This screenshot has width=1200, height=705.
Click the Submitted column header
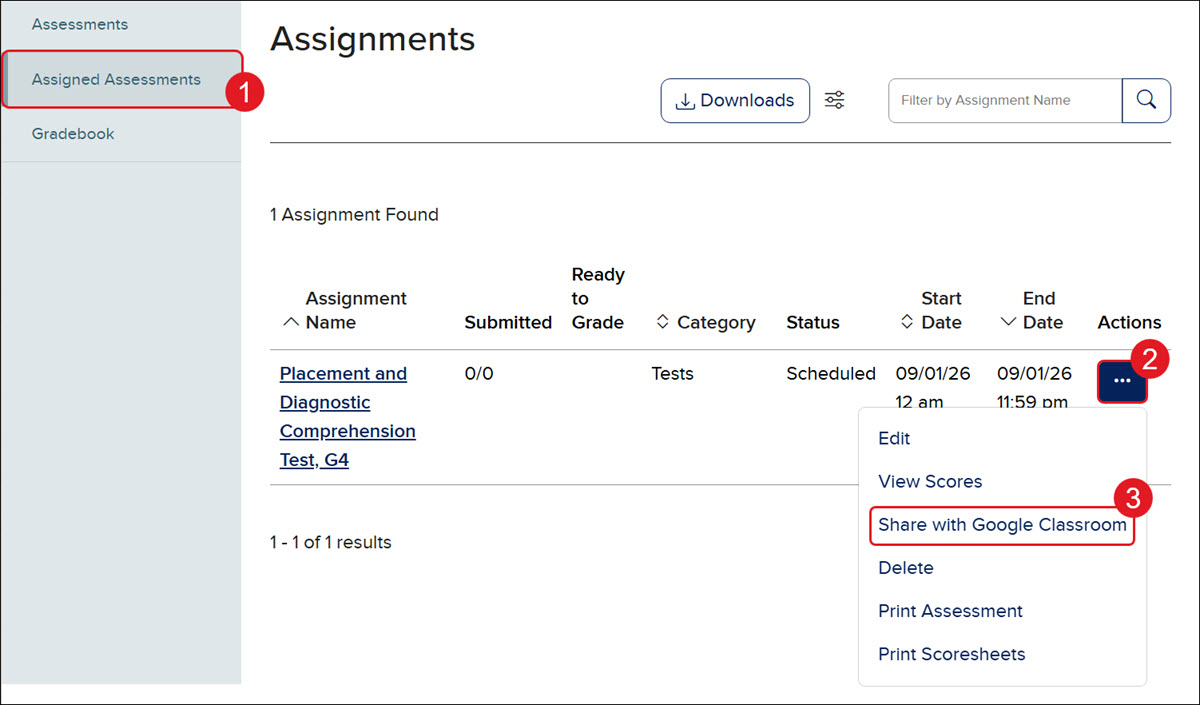pyautogui.click(x=508, y=322)
